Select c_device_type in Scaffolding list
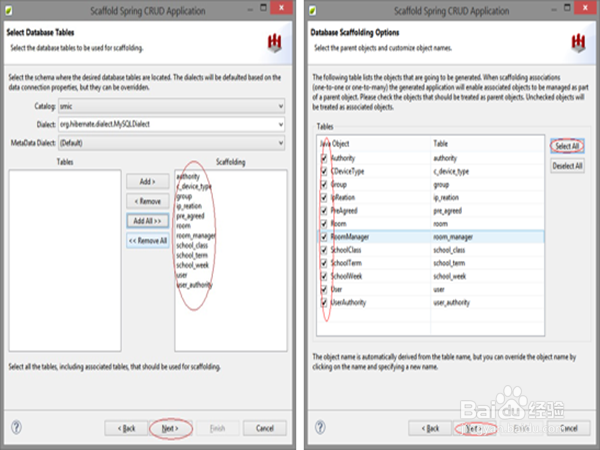This screenshot has width=600, height=450. tap(194, 186)
